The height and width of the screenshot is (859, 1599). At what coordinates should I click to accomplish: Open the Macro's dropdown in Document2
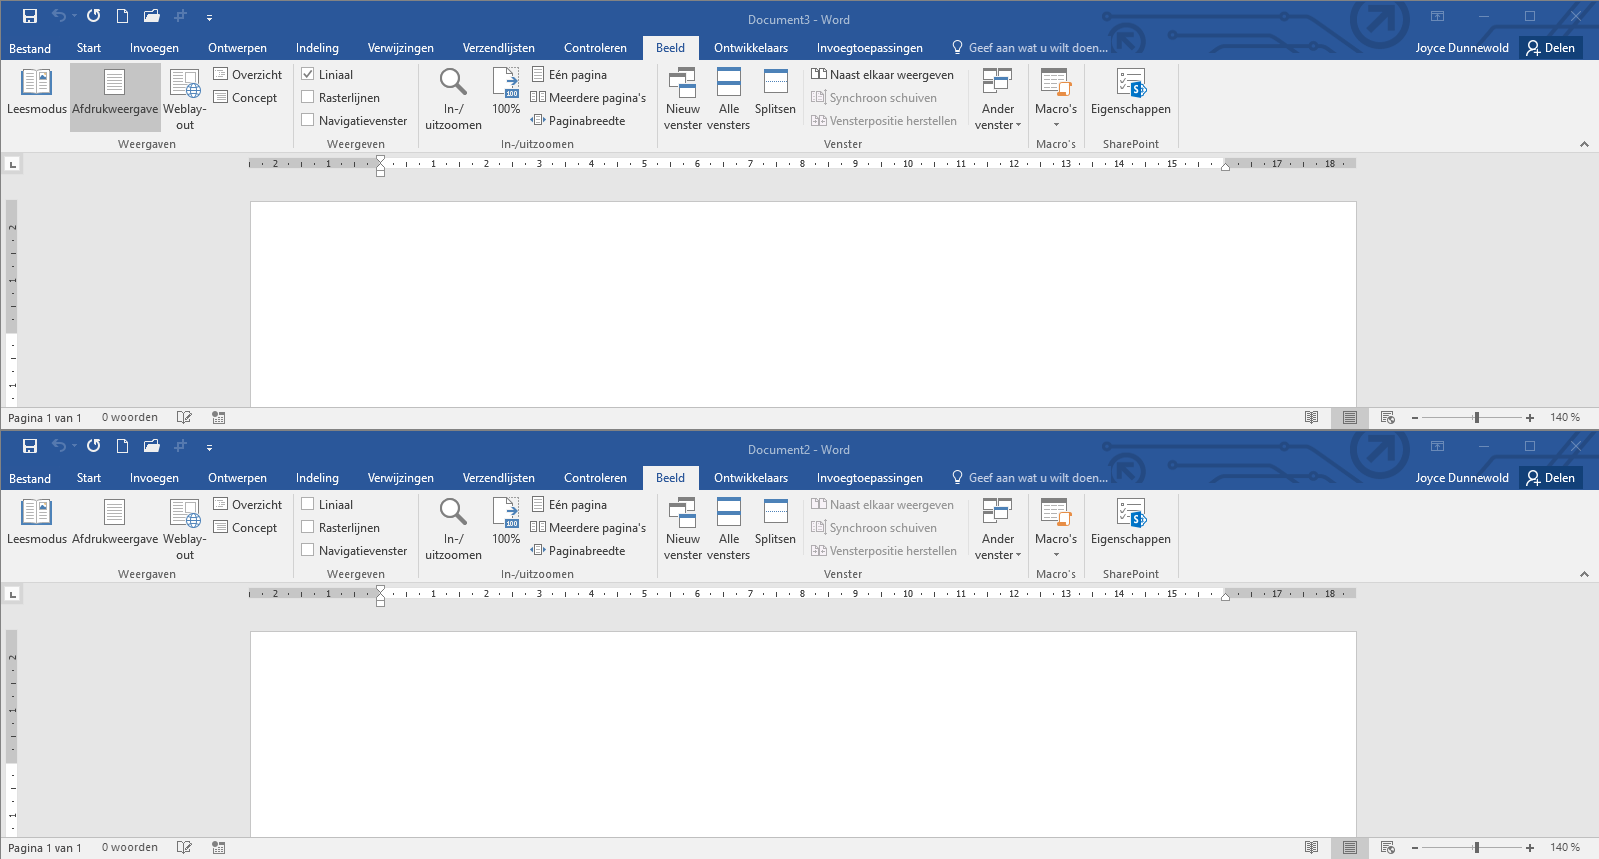pos(1056,528)
